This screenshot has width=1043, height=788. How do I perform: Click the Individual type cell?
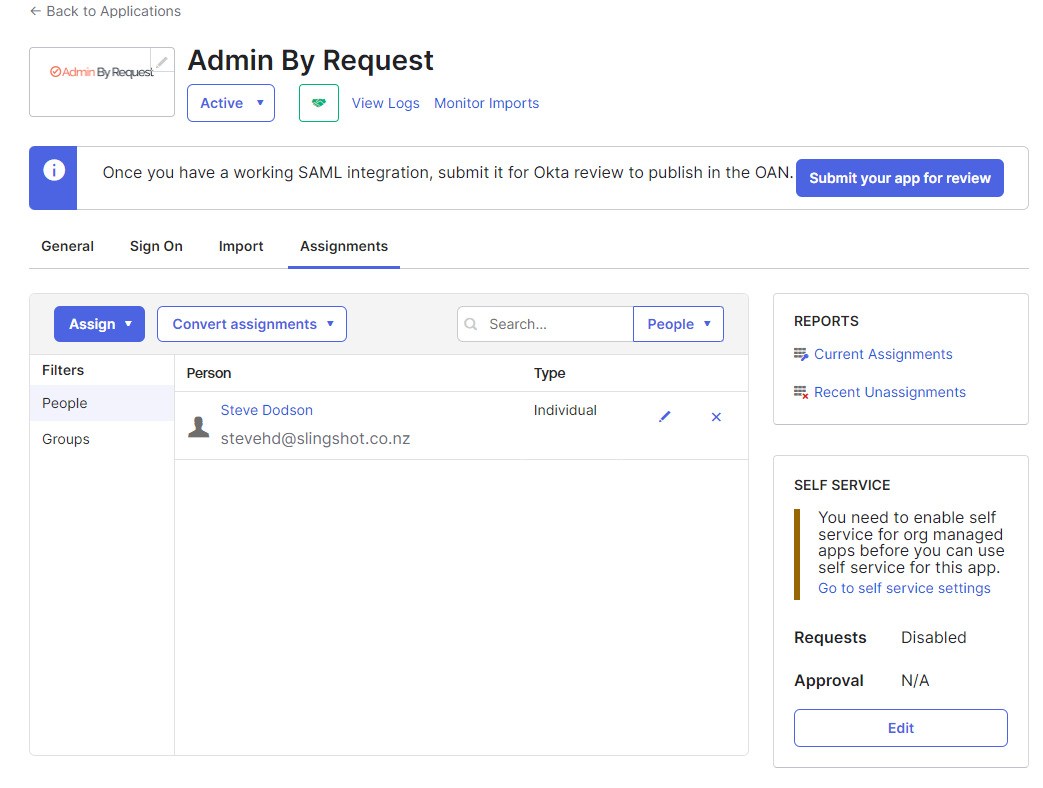coord(565,410)
